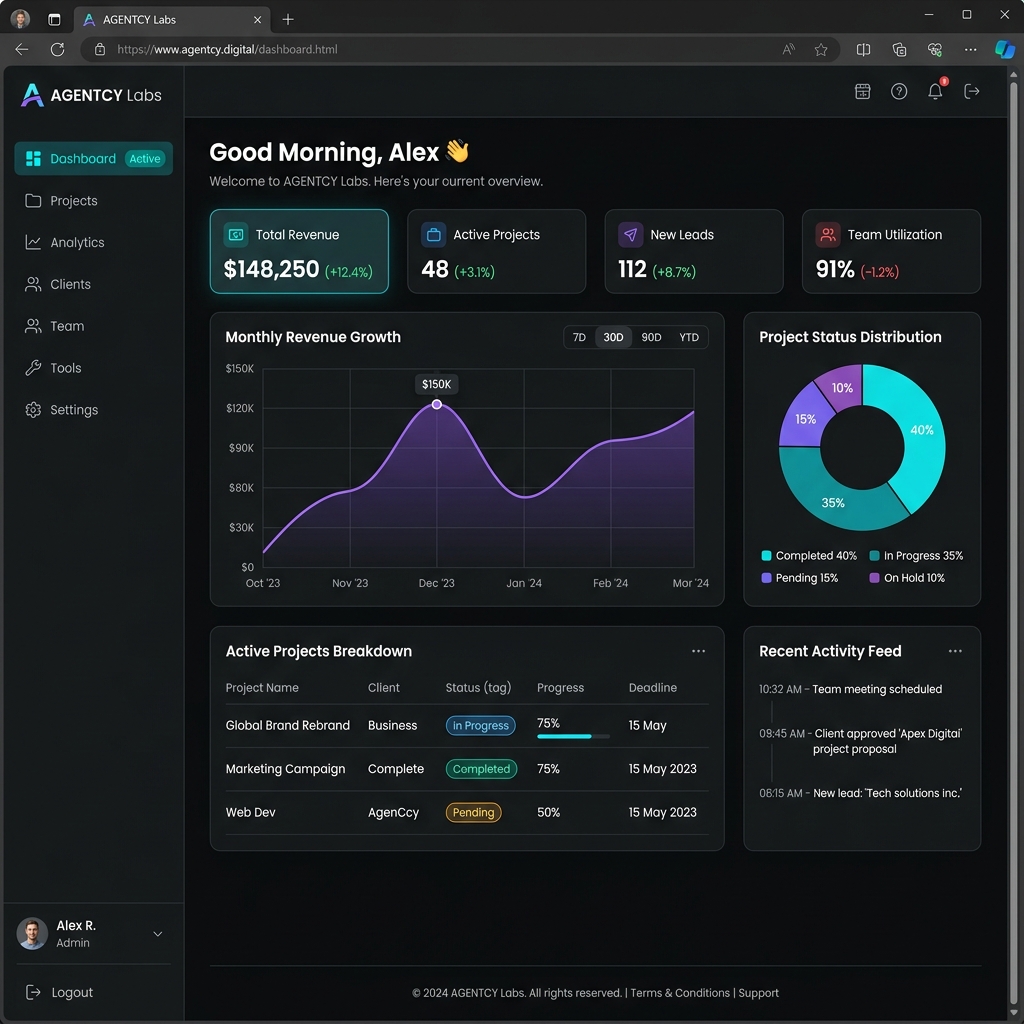
Task: Click the site info lock icon
Action: [x=100, y=50]
